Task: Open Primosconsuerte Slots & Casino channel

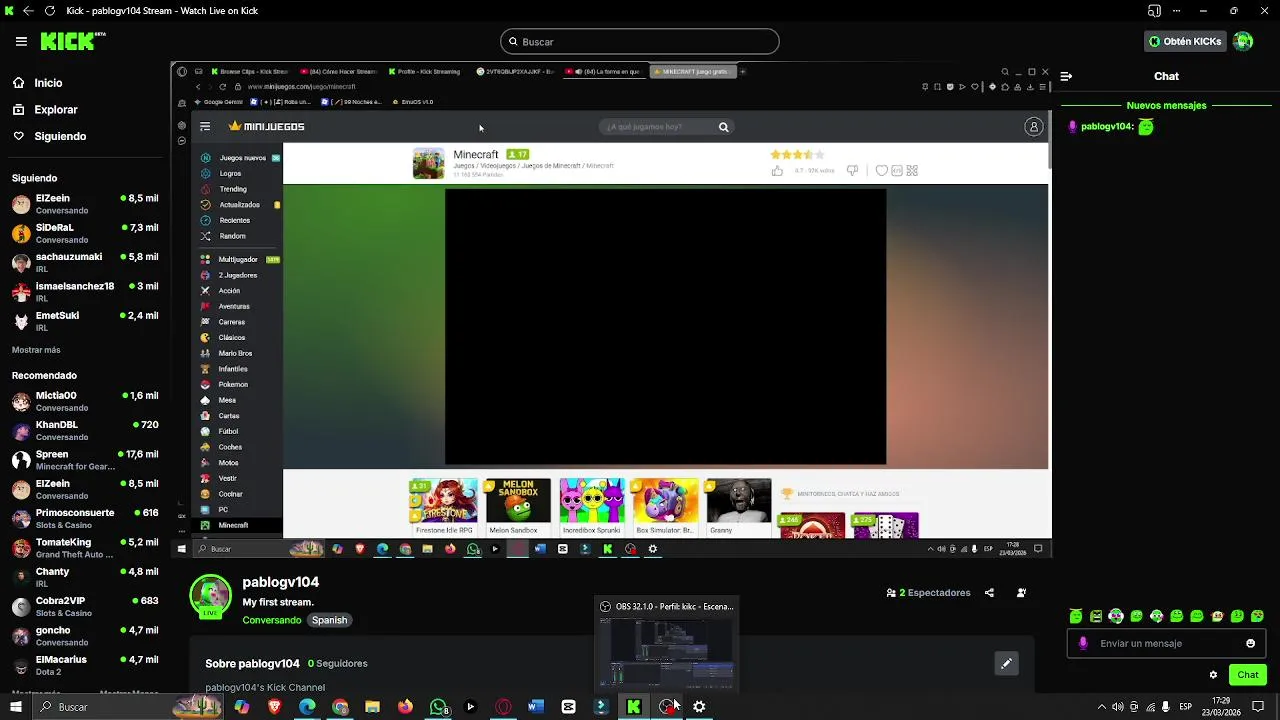Action: pos(85,518)
